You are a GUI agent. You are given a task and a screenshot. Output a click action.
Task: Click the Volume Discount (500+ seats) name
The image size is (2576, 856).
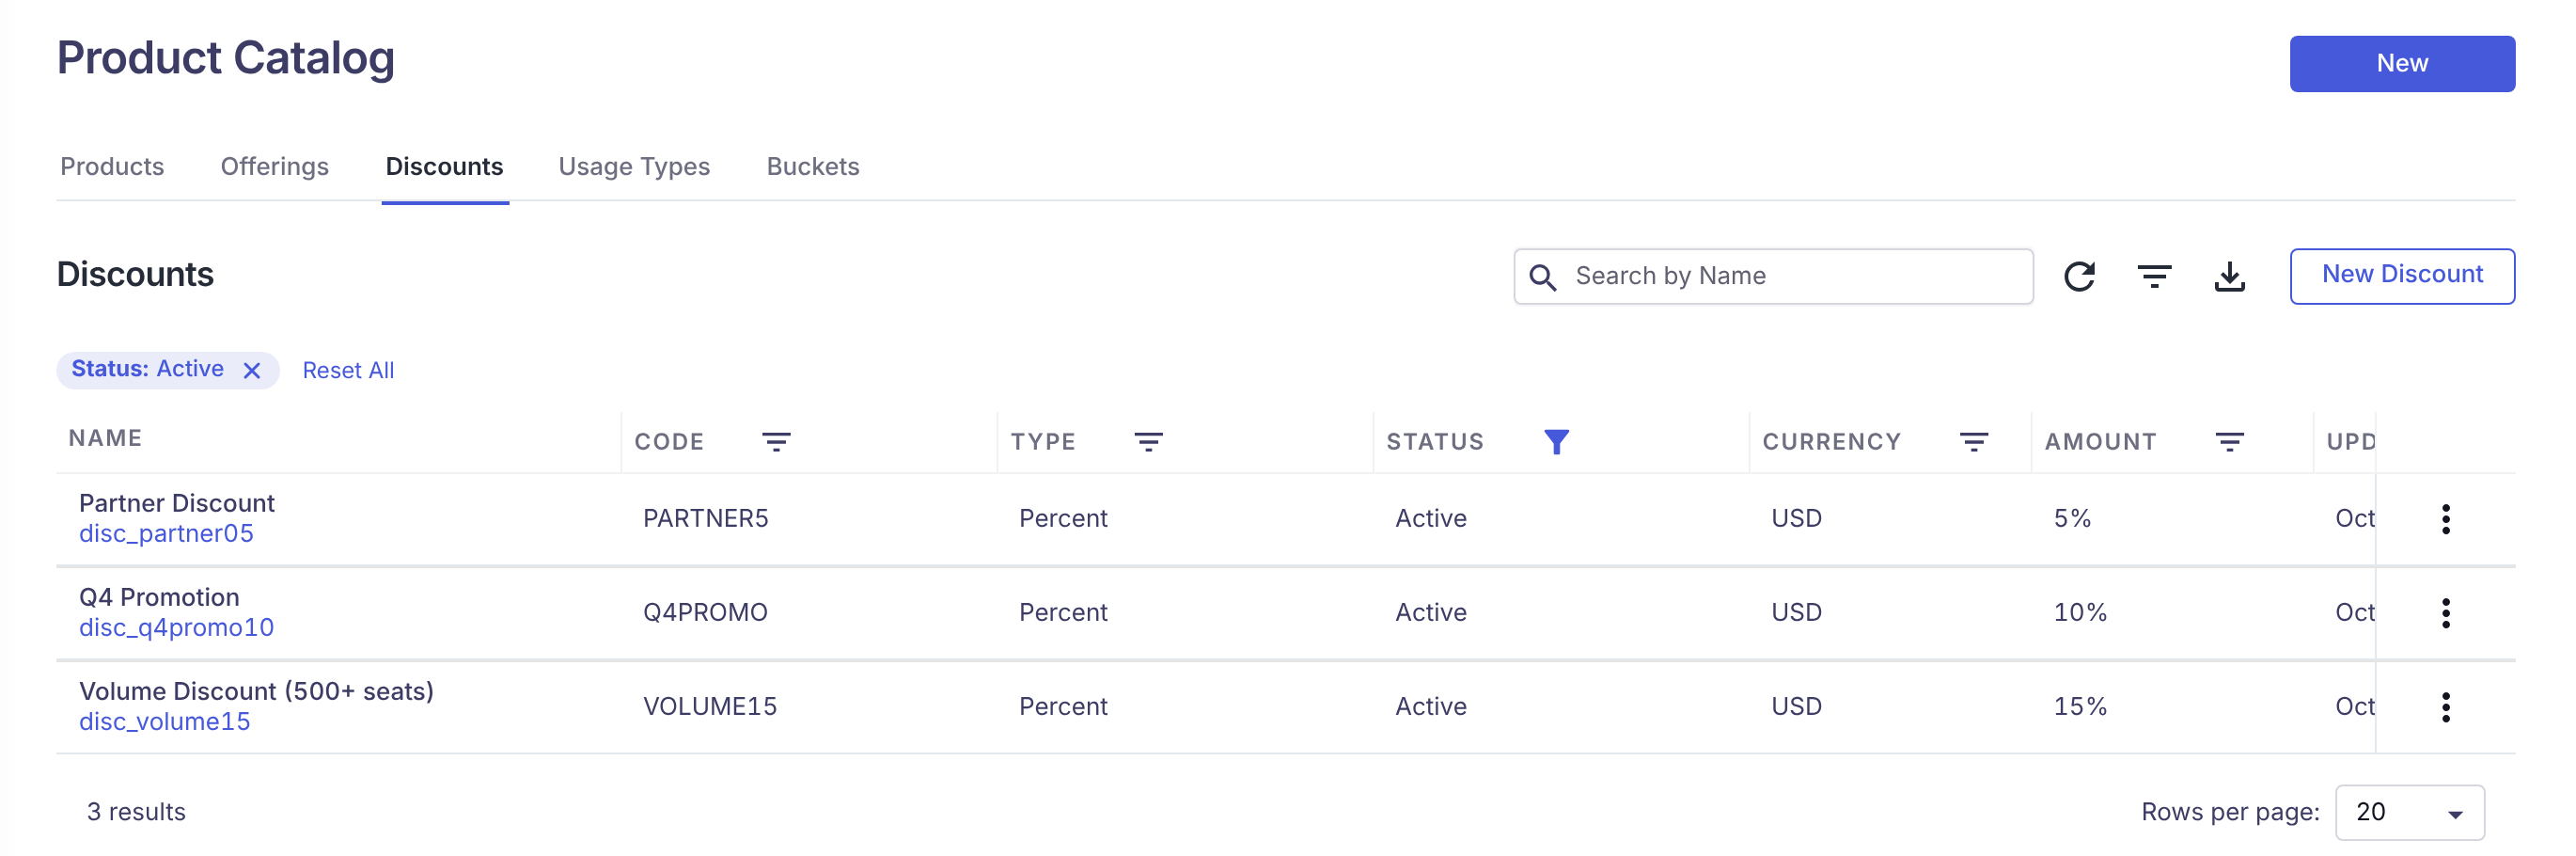256,691
